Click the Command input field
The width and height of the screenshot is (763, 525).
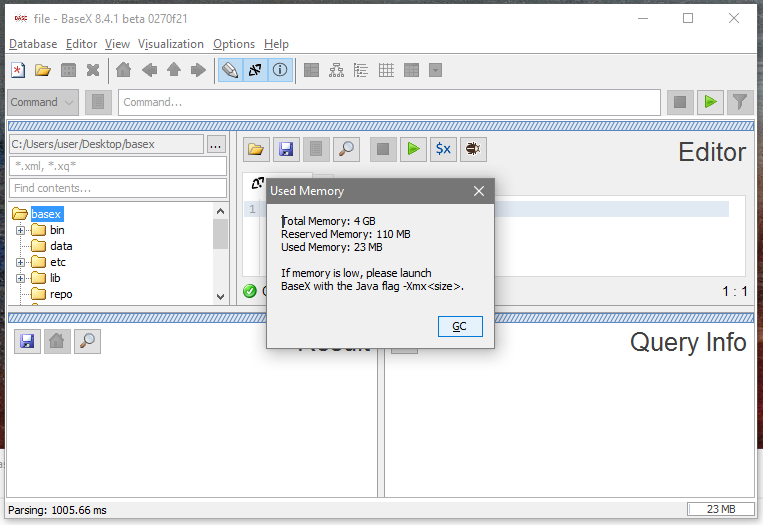coord(389,102)
